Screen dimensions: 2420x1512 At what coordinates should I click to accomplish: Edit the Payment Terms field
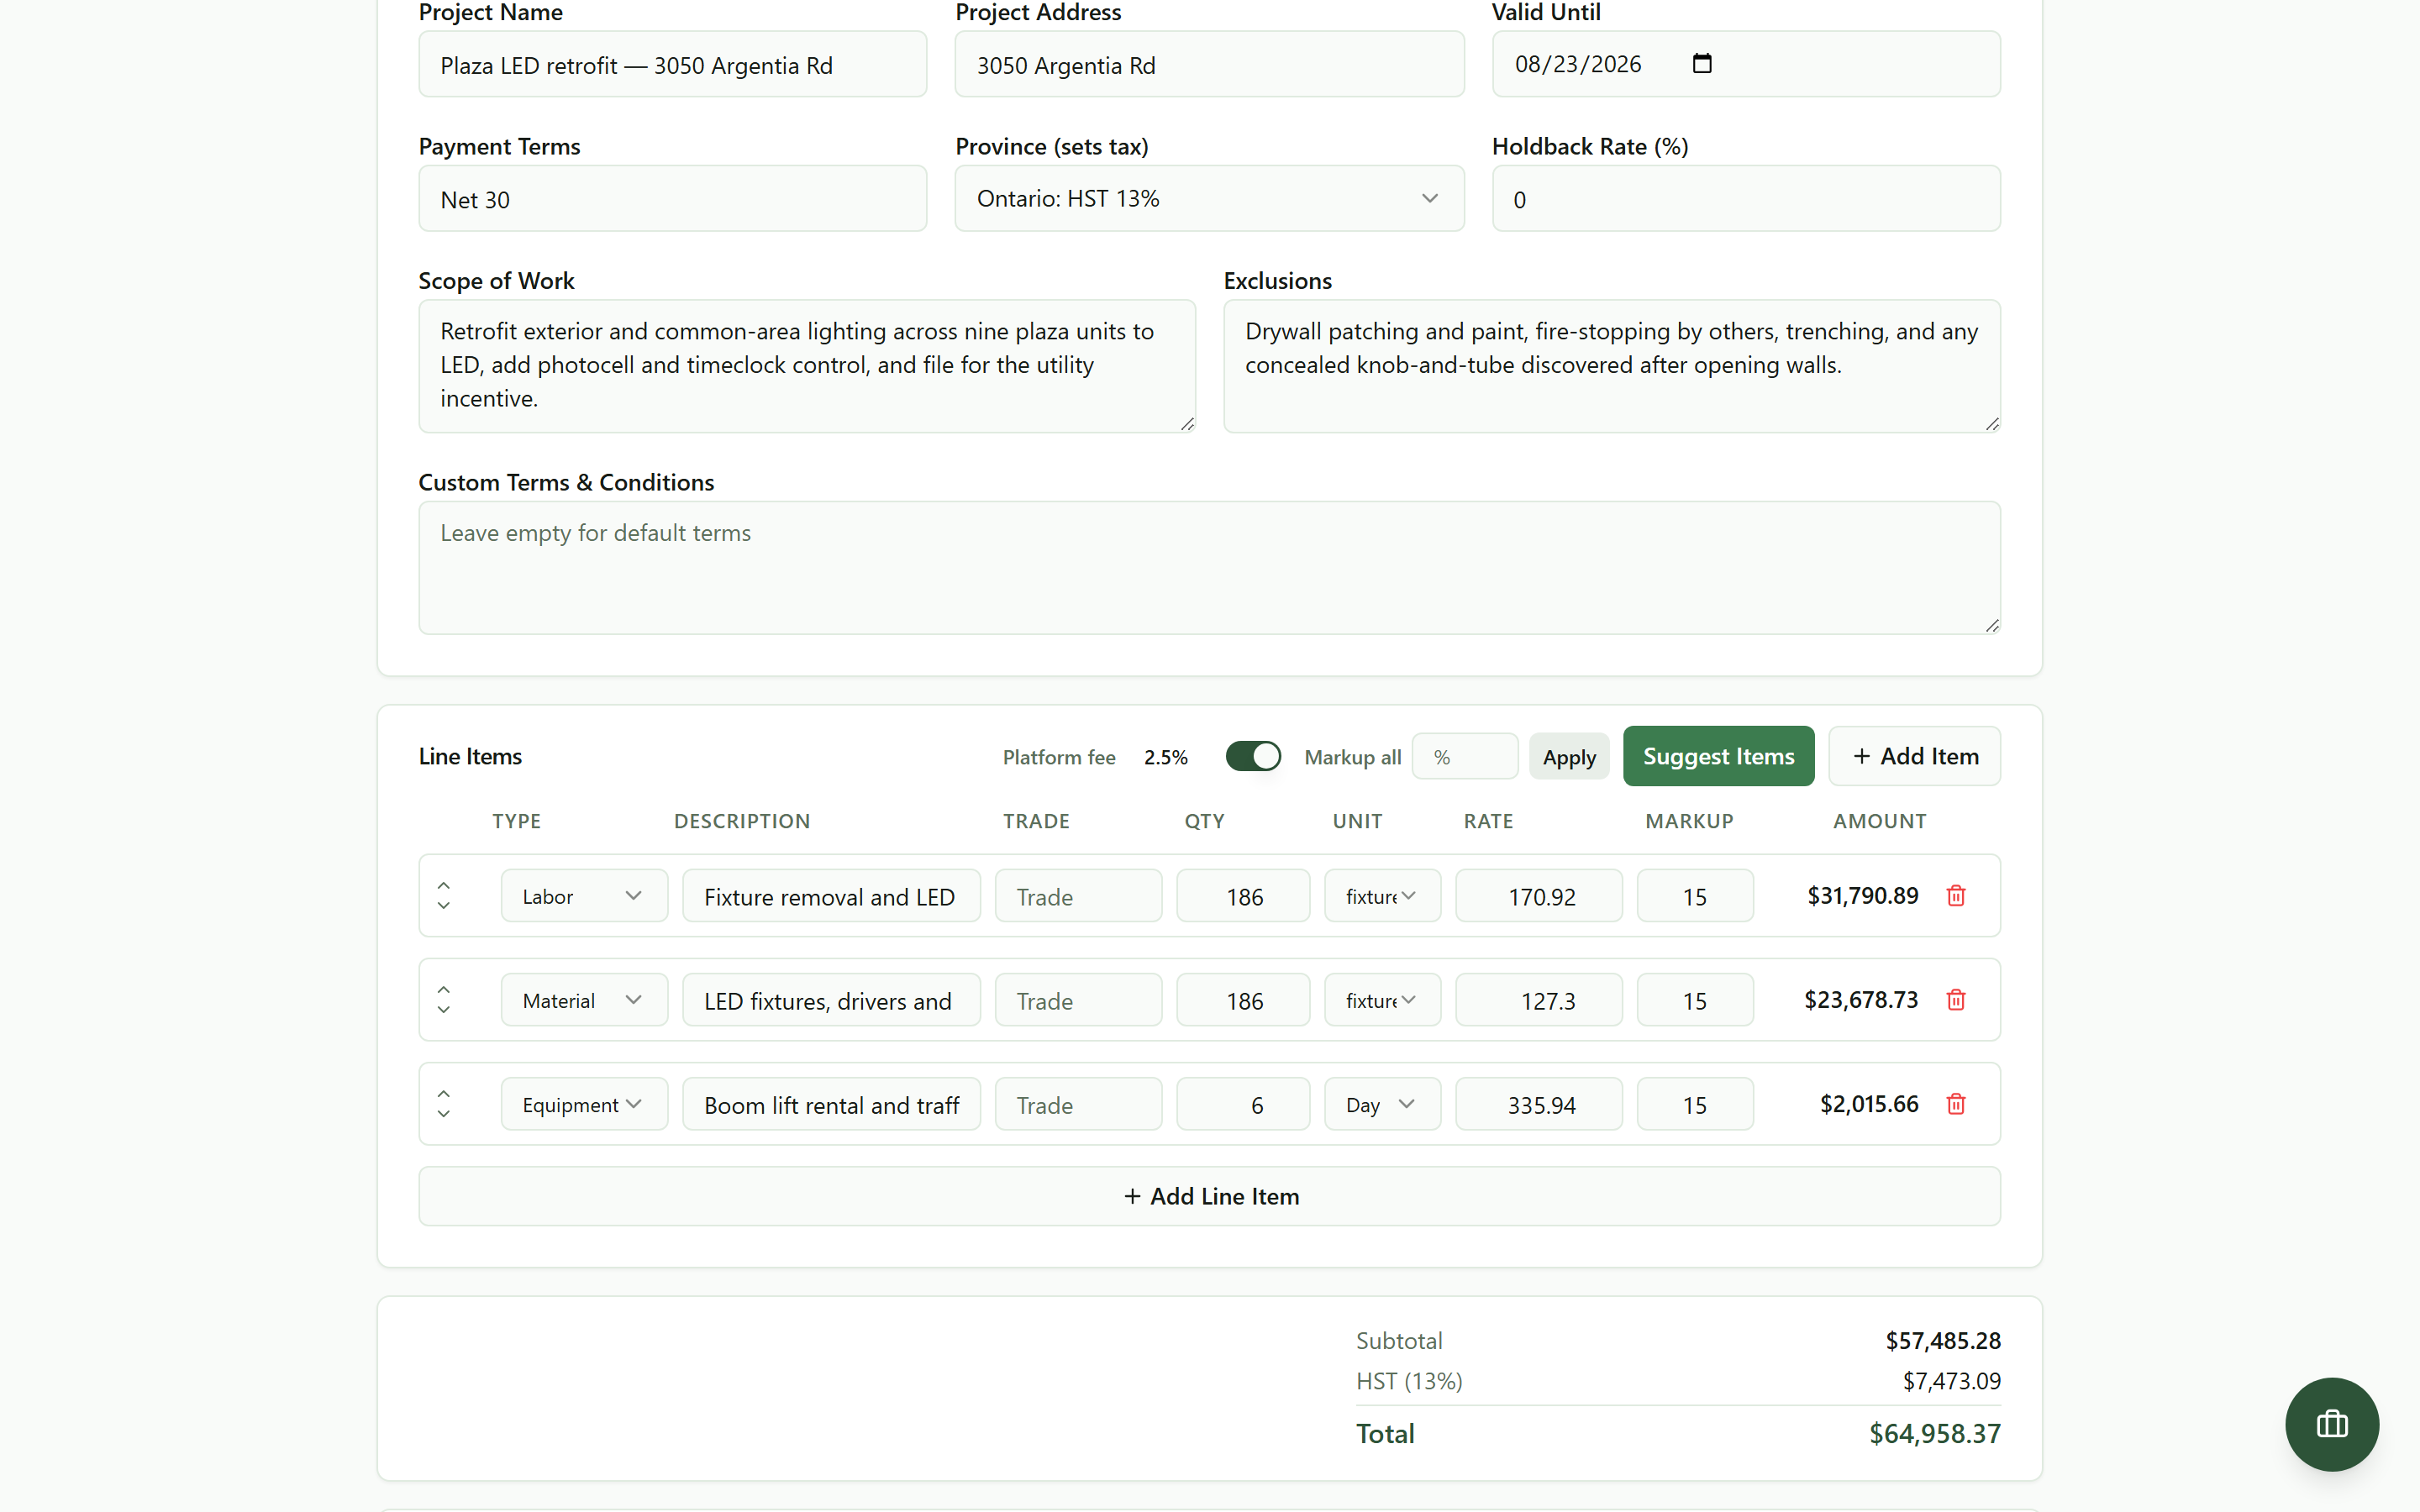(x=672, y=198)
